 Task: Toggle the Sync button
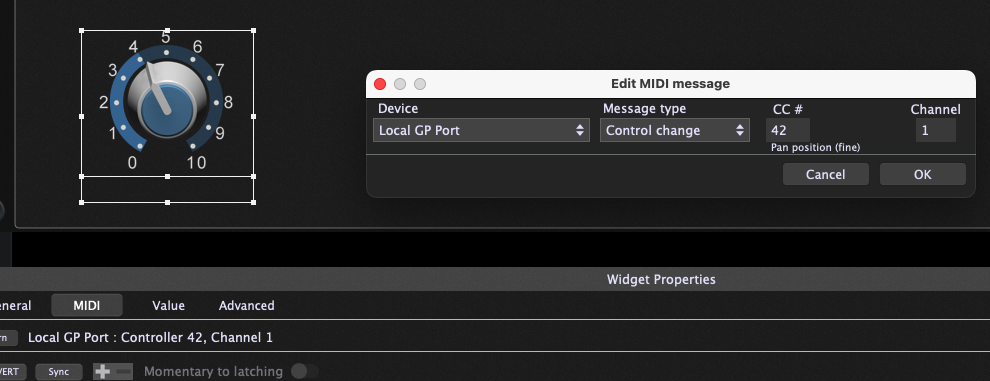[x=59, y=372]
